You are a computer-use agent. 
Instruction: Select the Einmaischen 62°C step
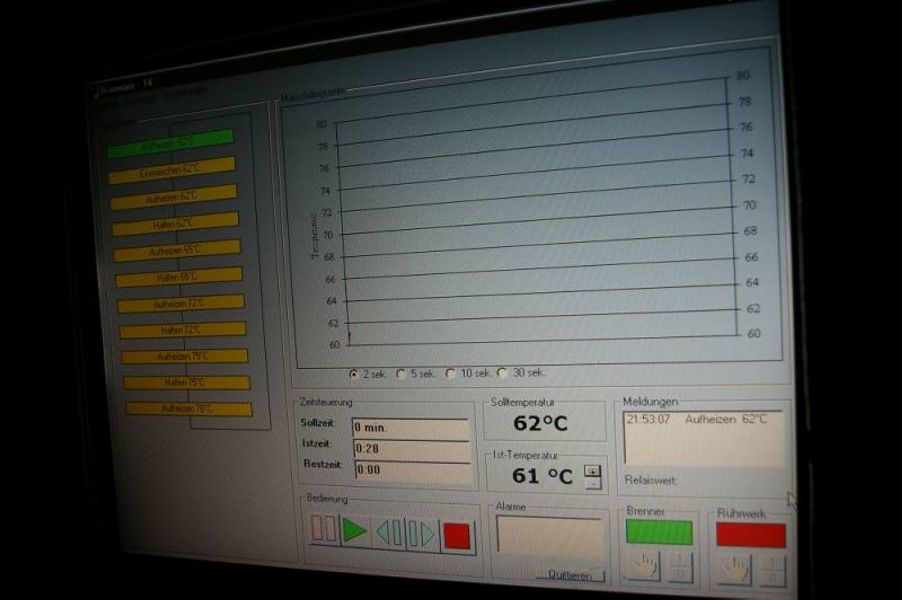click(172, 171)
